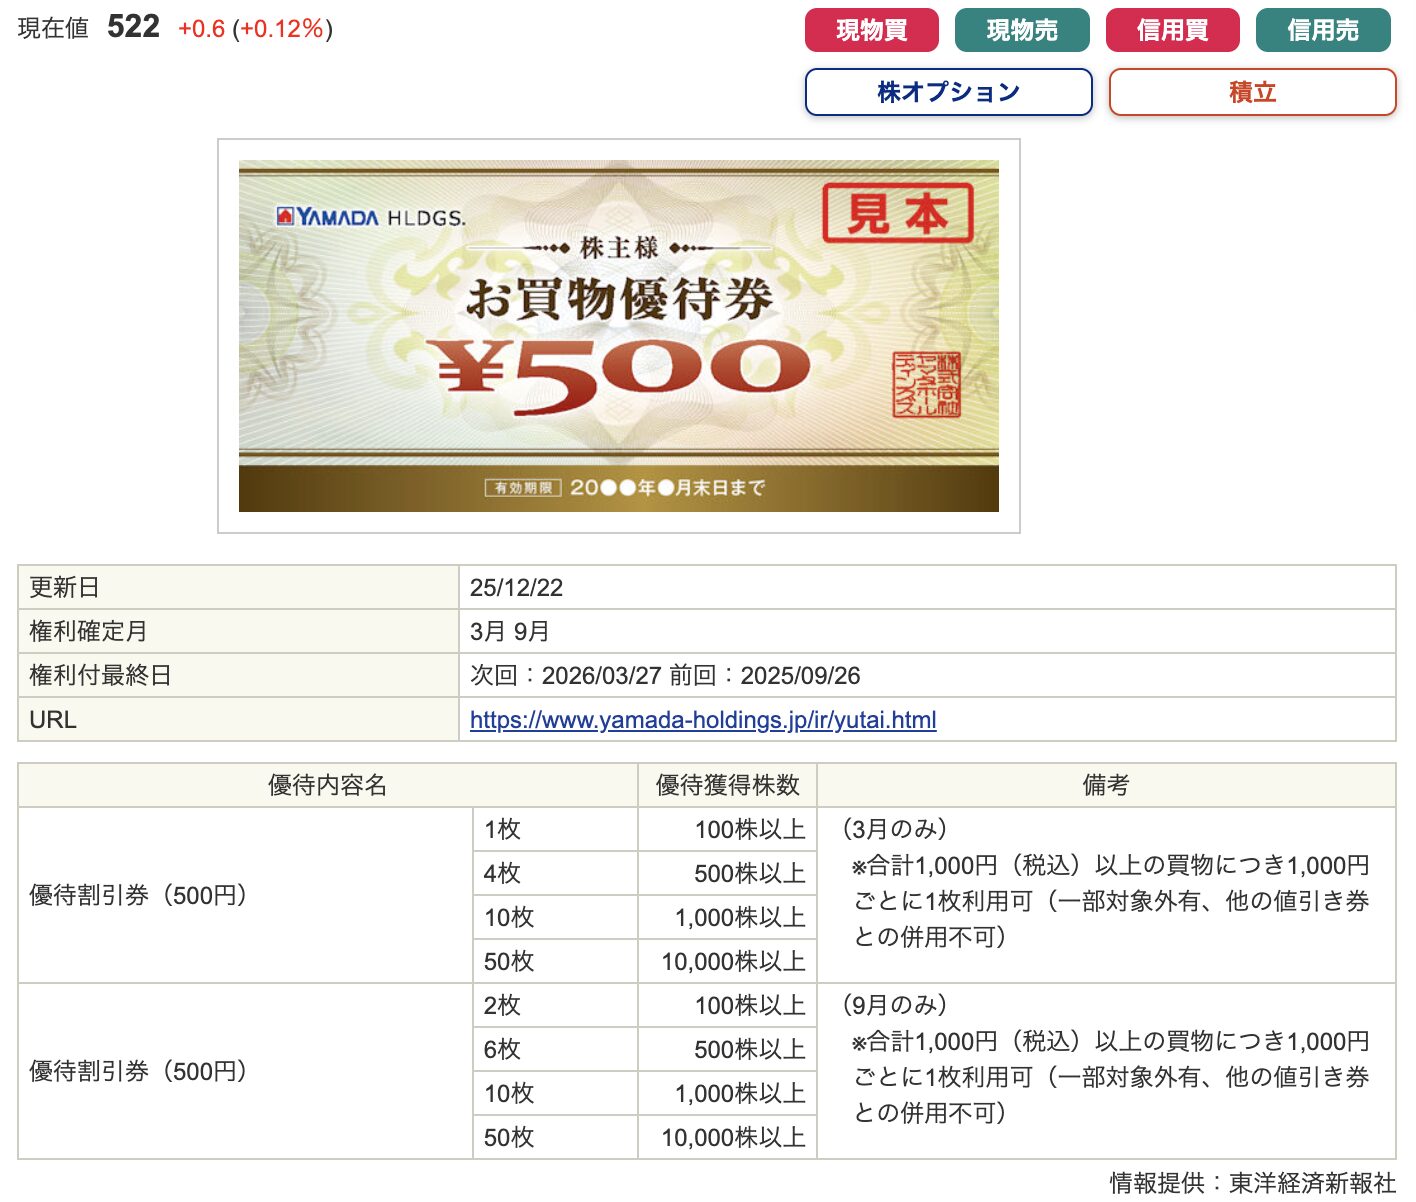Click the 備考 column header
This screenshot has width=1416, height=1202.
1105,786
